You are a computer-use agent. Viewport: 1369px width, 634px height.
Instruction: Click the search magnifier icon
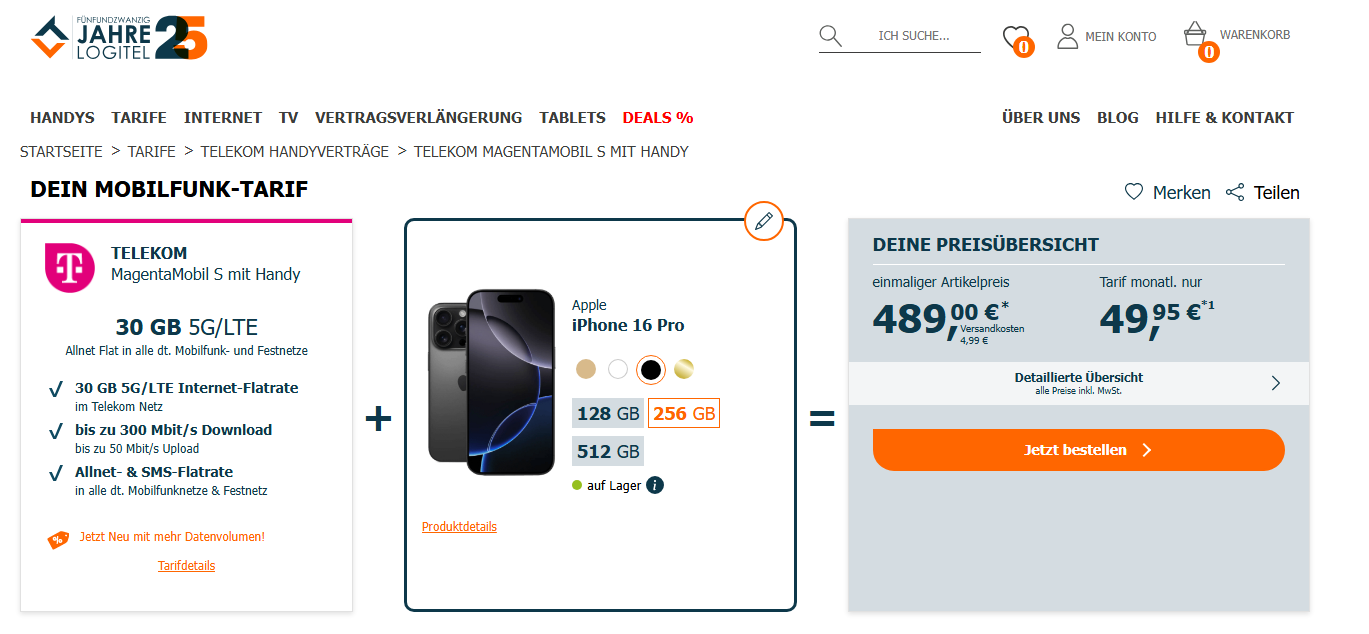click(x=830, y=37)
